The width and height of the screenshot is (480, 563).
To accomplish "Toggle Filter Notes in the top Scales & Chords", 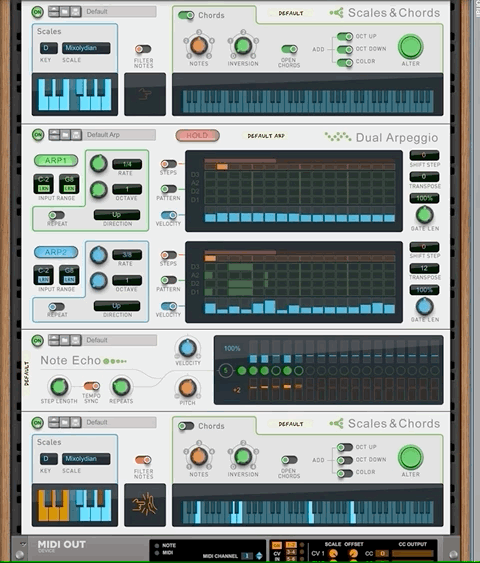I will 143,49.
